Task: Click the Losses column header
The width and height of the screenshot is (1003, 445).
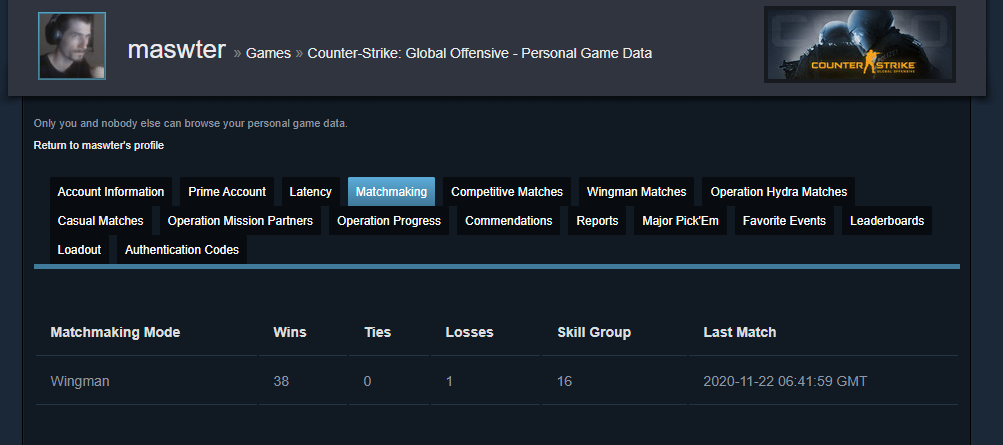Action: 470,332
